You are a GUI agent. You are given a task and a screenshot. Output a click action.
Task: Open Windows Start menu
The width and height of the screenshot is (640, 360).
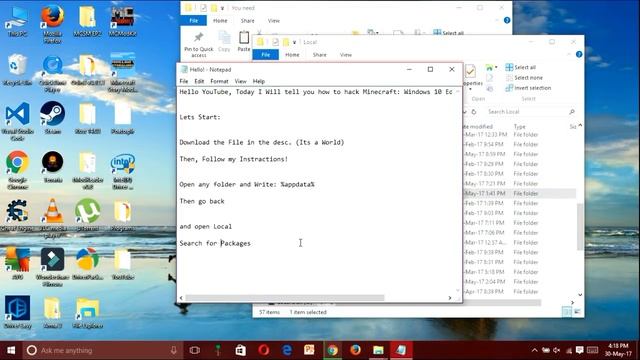[x=11, y=350]
